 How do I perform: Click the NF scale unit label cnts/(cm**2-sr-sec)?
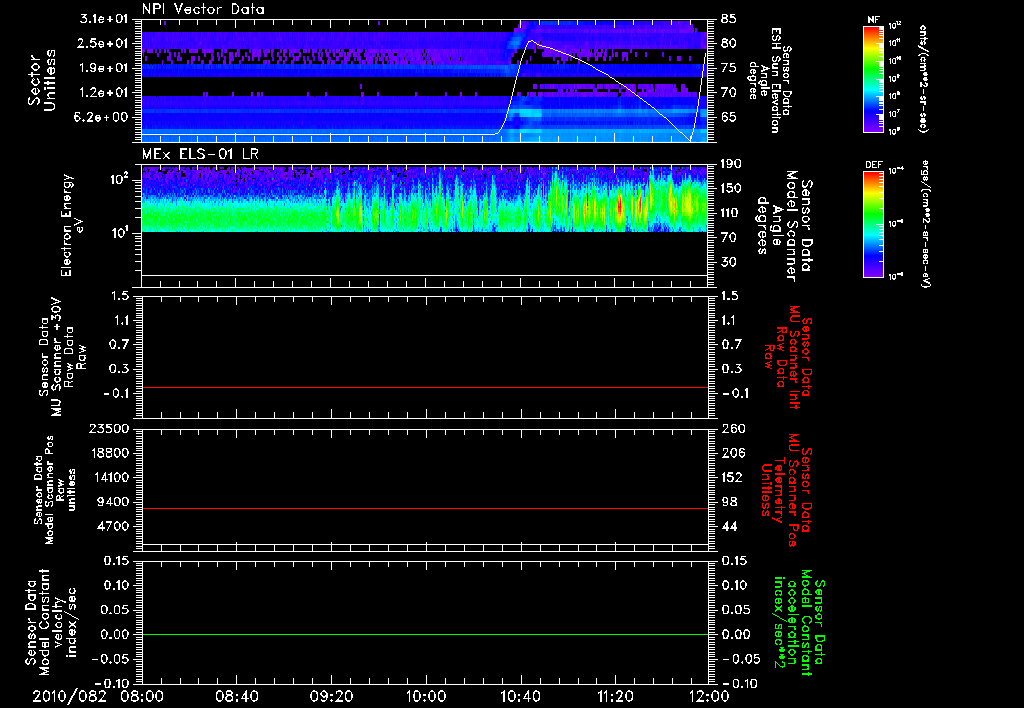(x=923, y=79)
